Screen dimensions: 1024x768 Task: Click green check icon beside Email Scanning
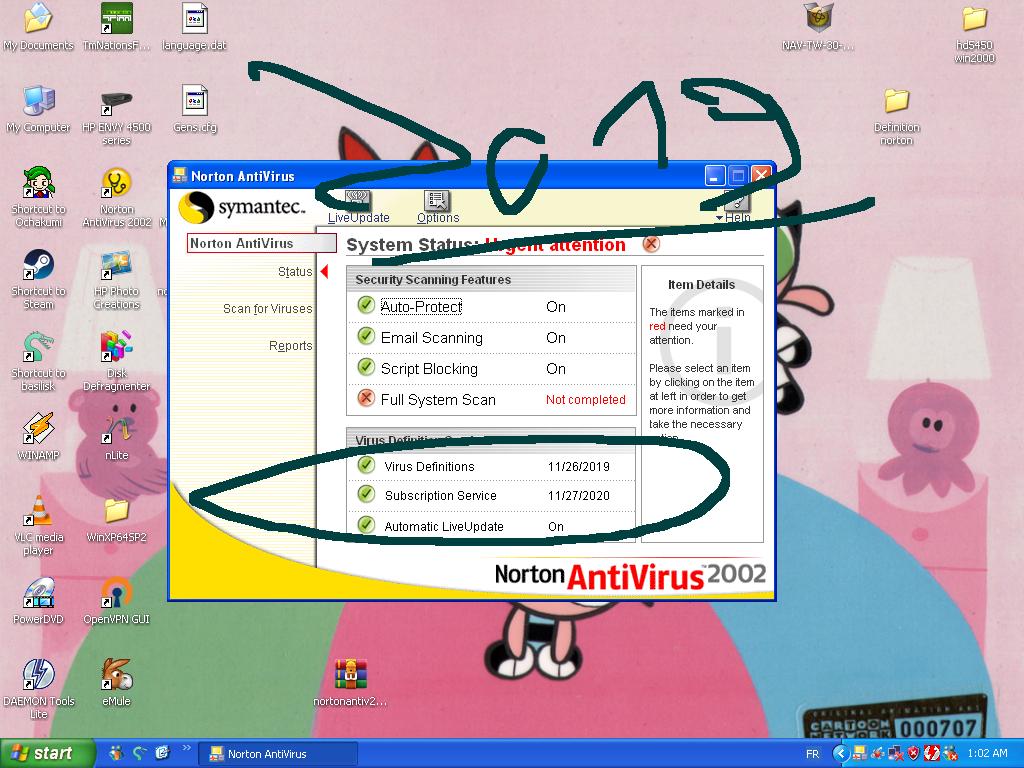coord(366,336)
